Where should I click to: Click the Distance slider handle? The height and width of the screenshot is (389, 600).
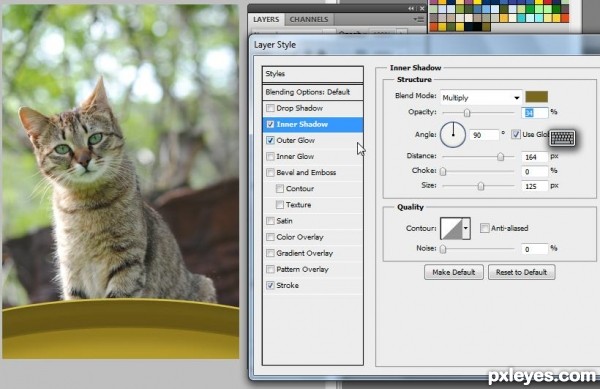[x=501, y=156]
